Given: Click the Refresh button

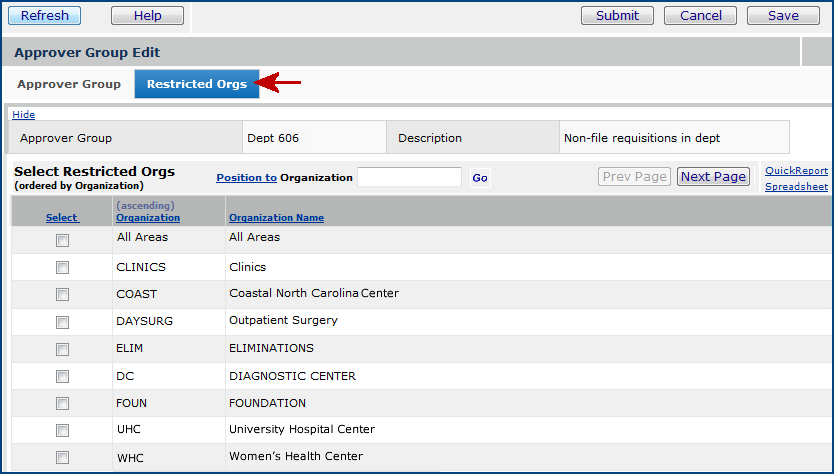Looking at the screenshot, I should [x=45, y=15].
